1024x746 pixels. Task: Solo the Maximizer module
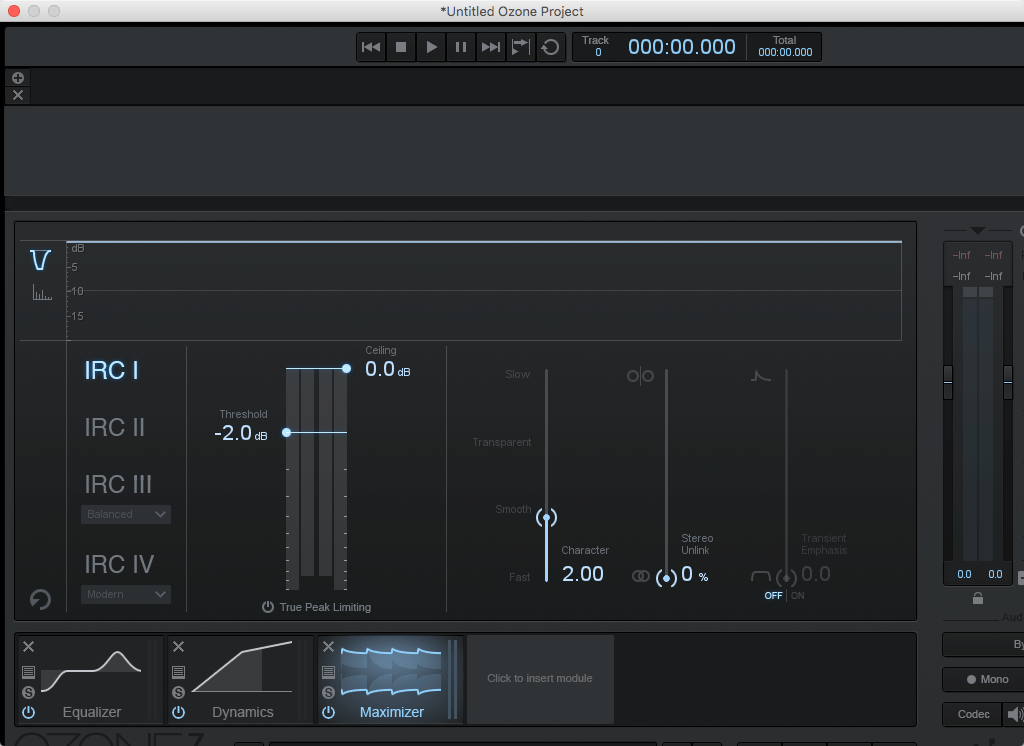(328, 692)
